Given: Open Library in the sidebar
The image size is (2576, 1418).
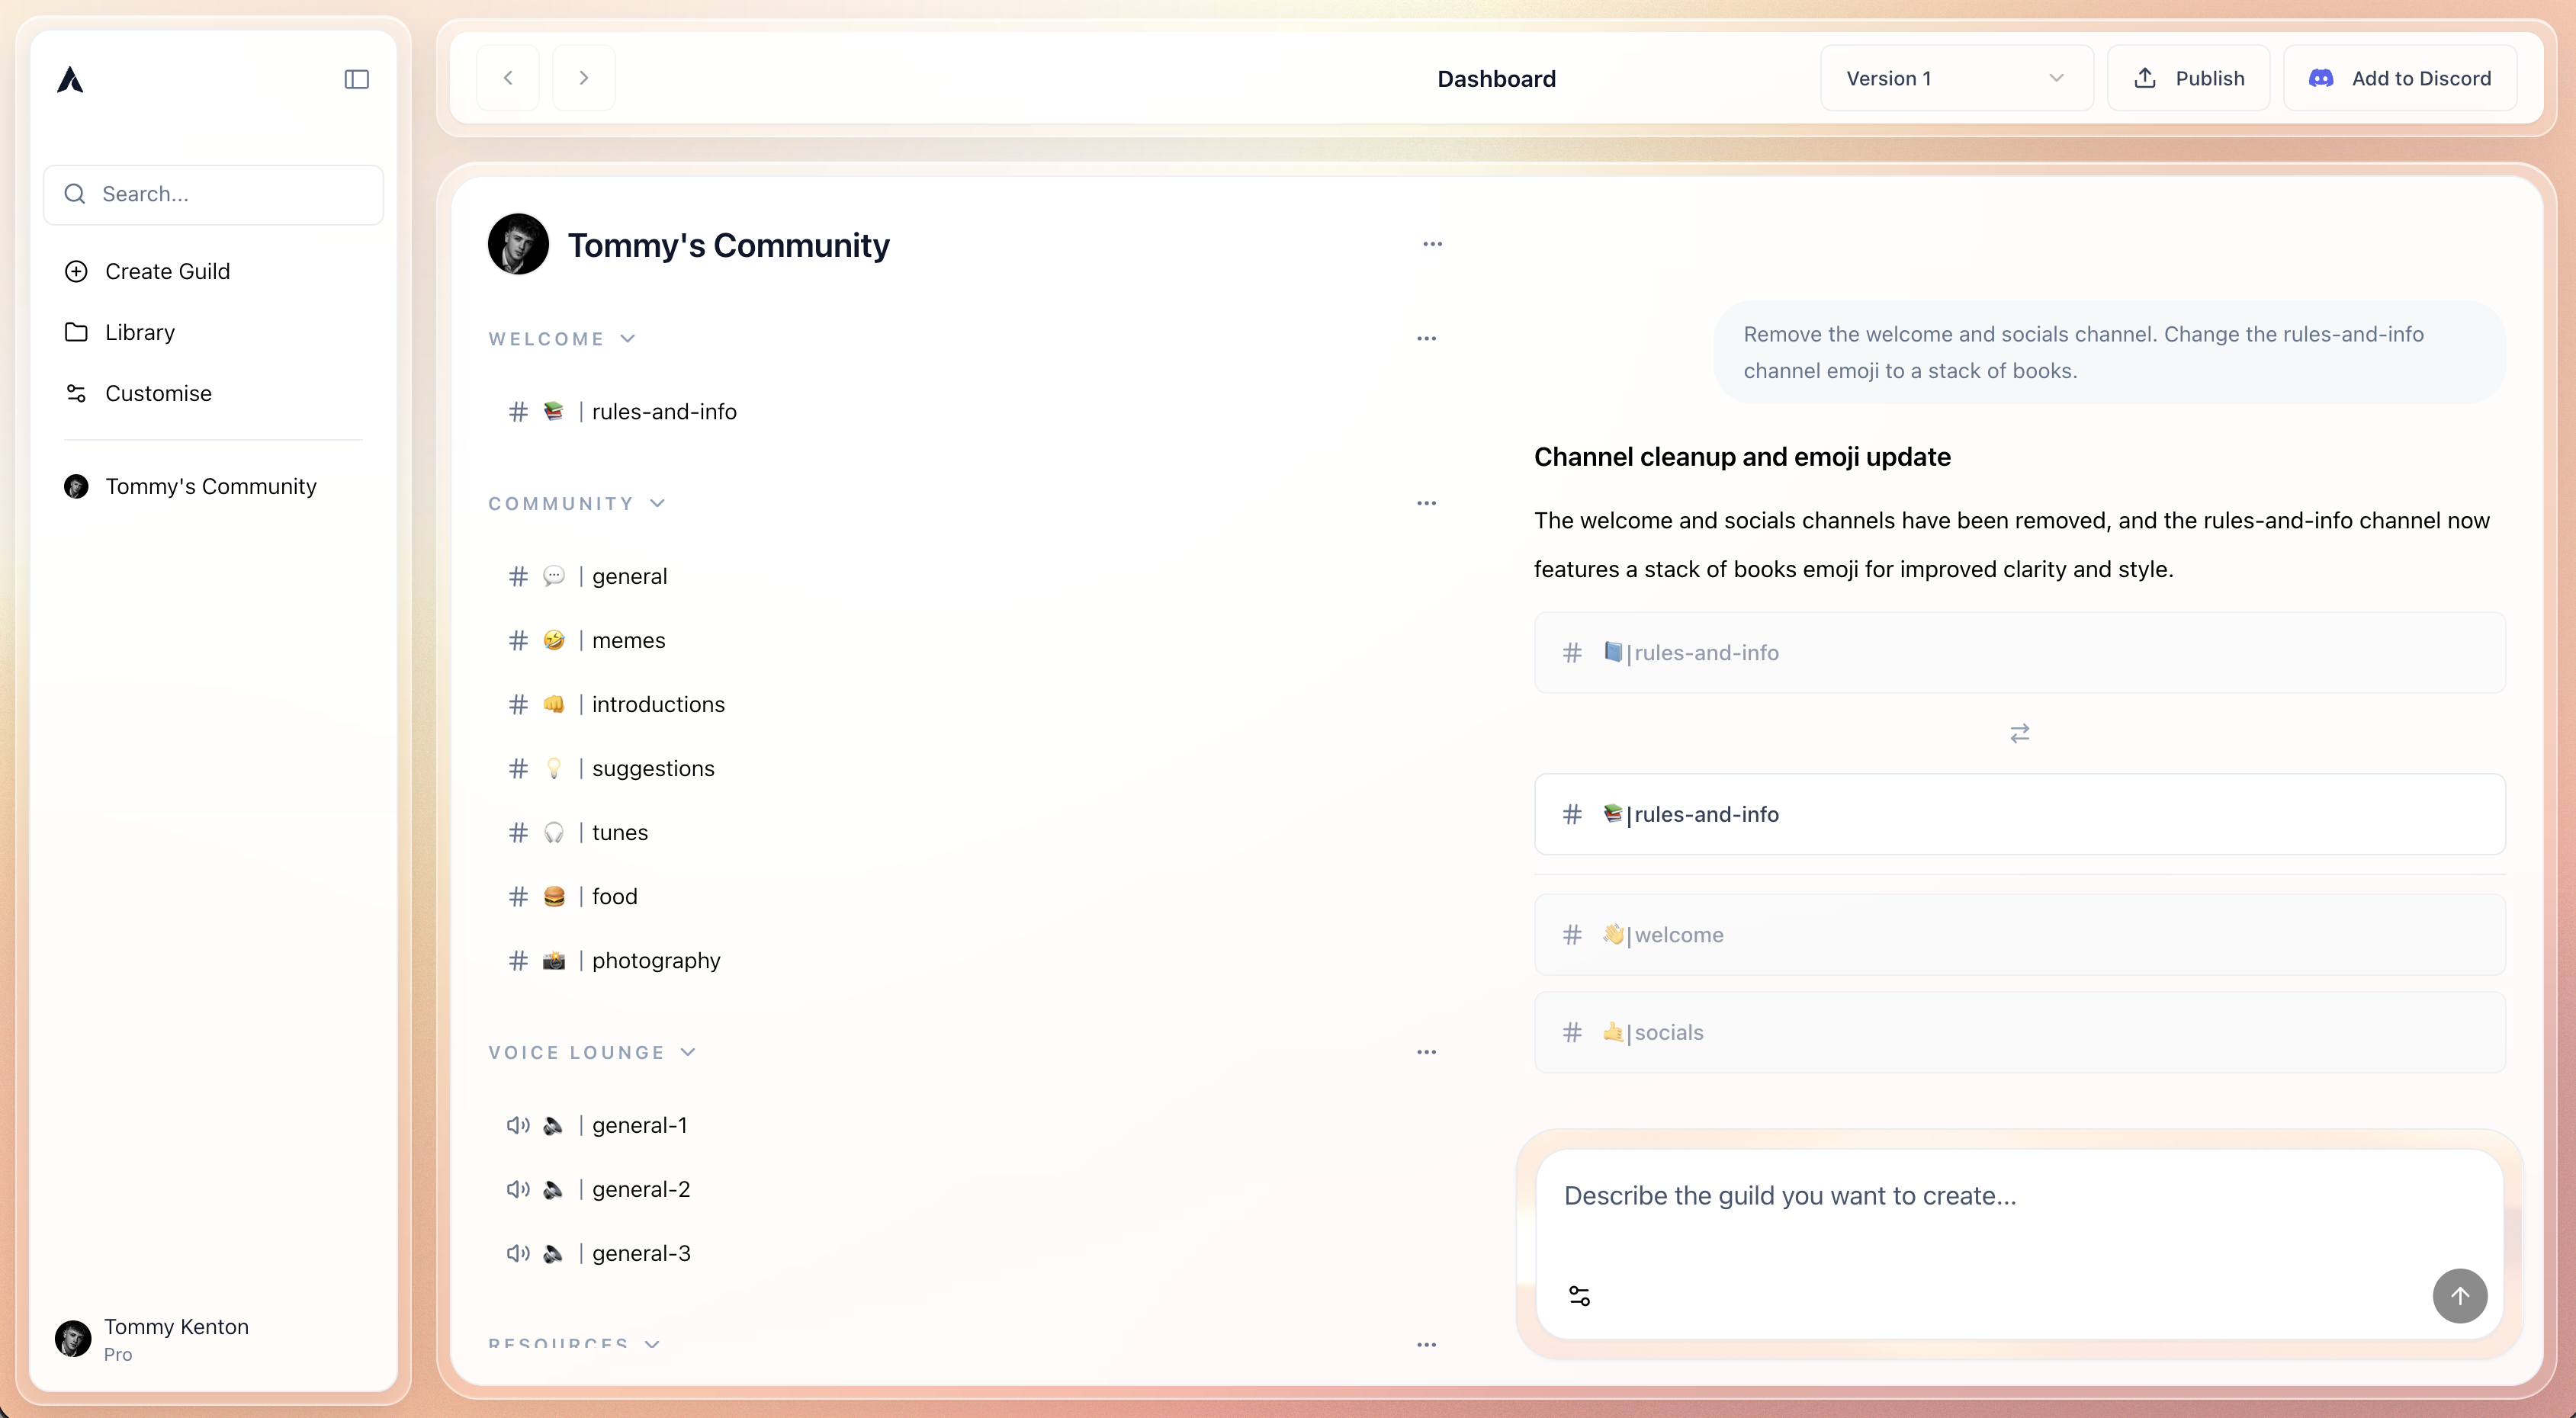Looking at the screenshot, I should (140, 332).
